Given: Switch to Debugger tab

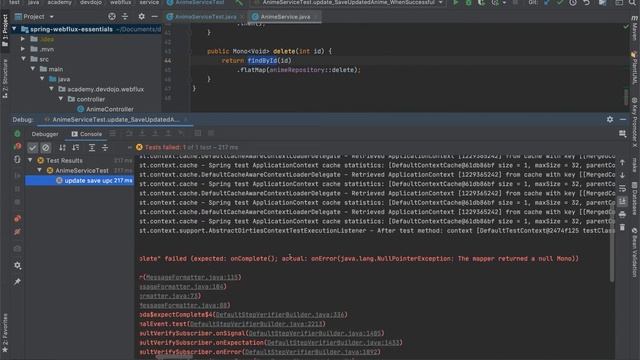Looking at the screenshot, I should coord(45,134).
